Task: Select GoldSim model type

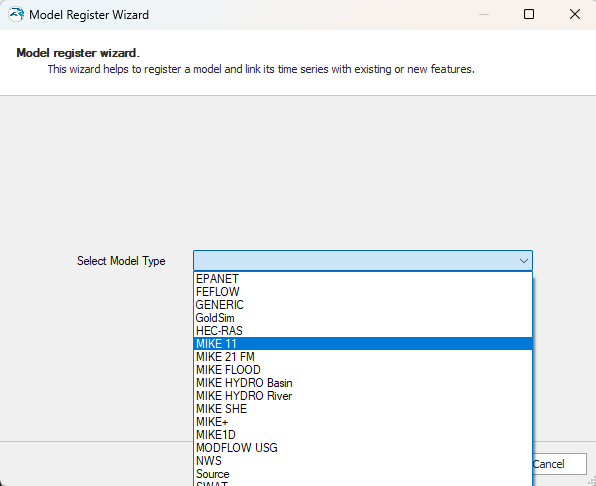Action: (363, 318)
